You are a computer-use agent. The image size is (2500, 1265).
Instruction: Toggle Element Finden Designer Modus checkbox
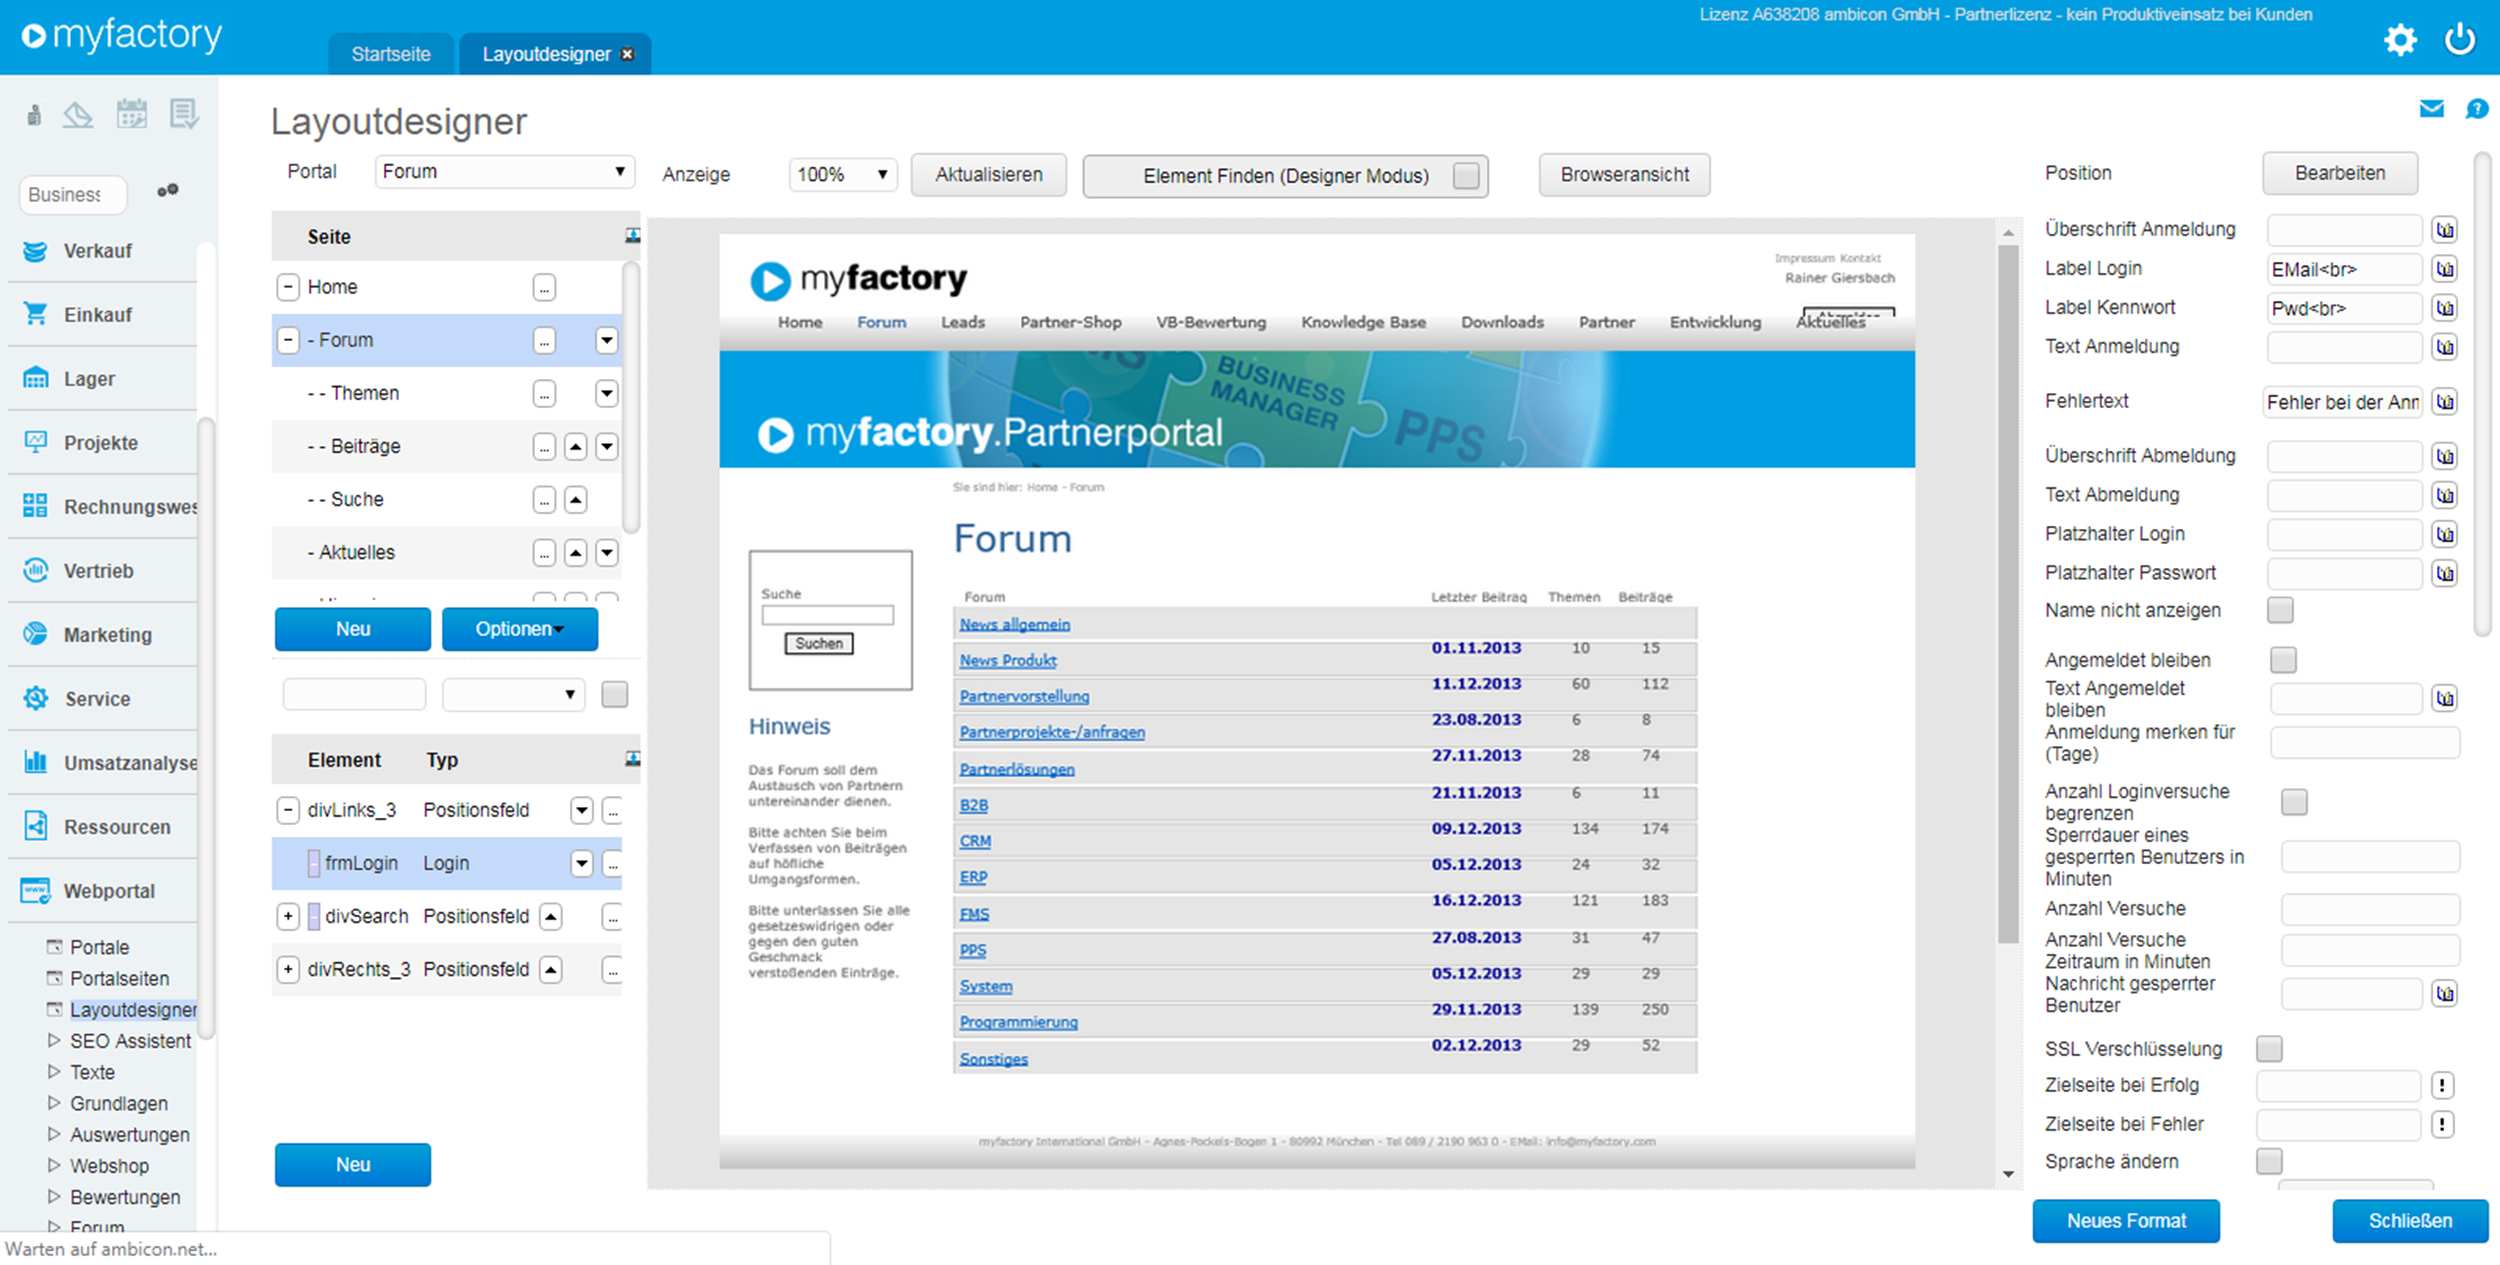[1466, 176]
